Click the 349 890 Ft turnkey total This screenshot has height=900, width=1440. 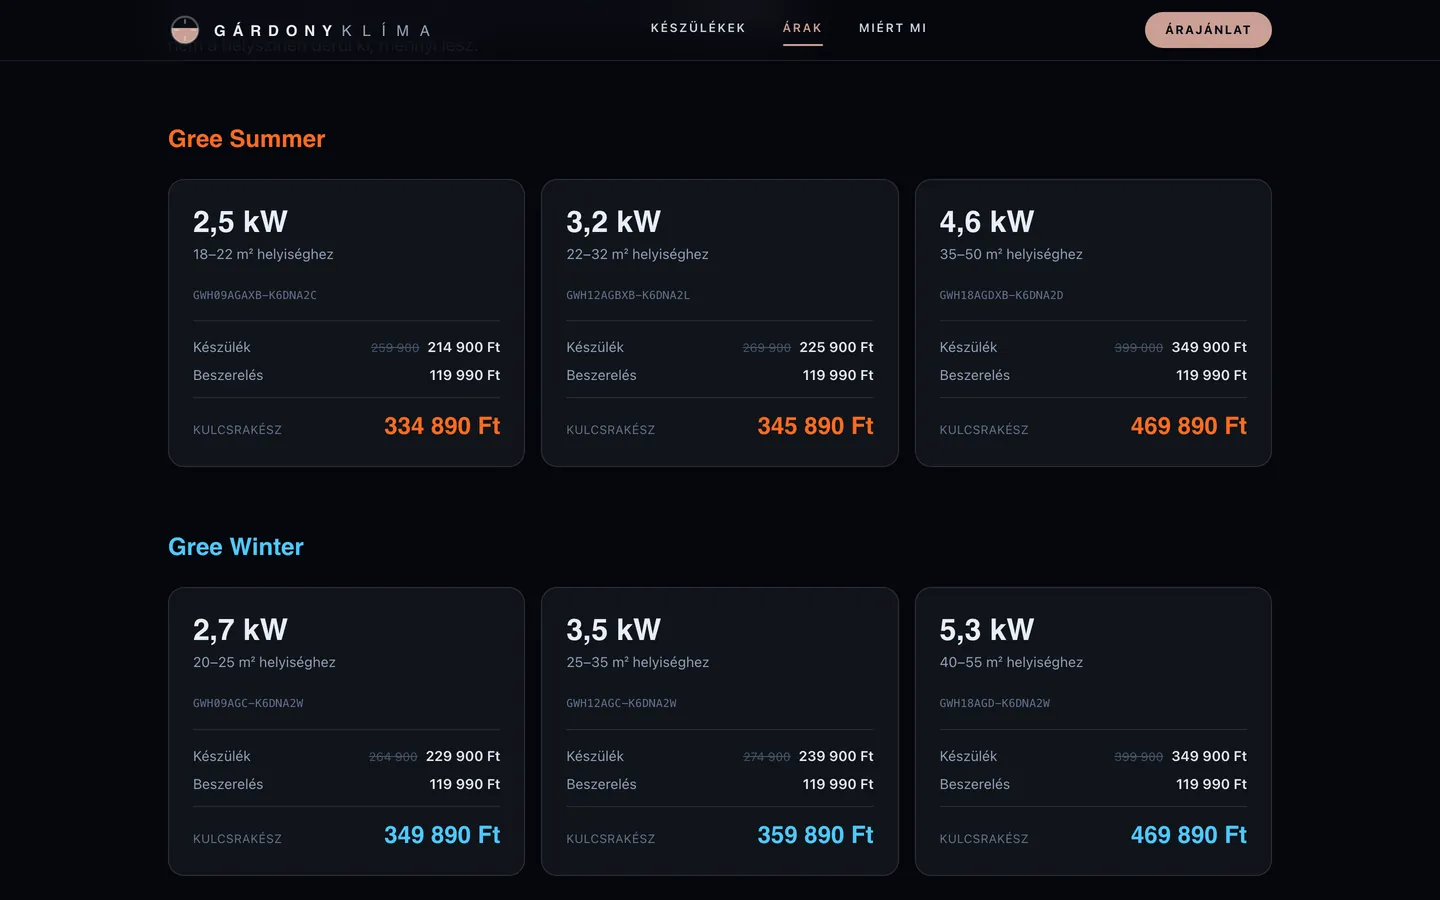coord(442,835)
